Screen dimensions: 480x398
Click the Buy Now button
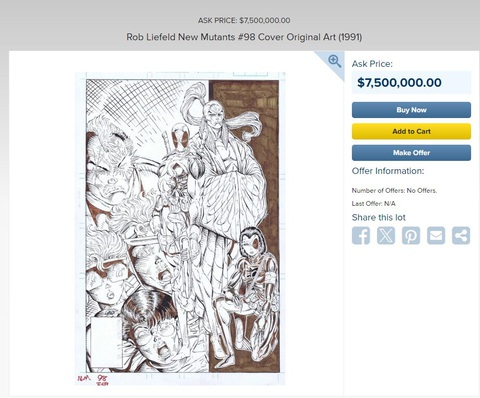[411, 110]
